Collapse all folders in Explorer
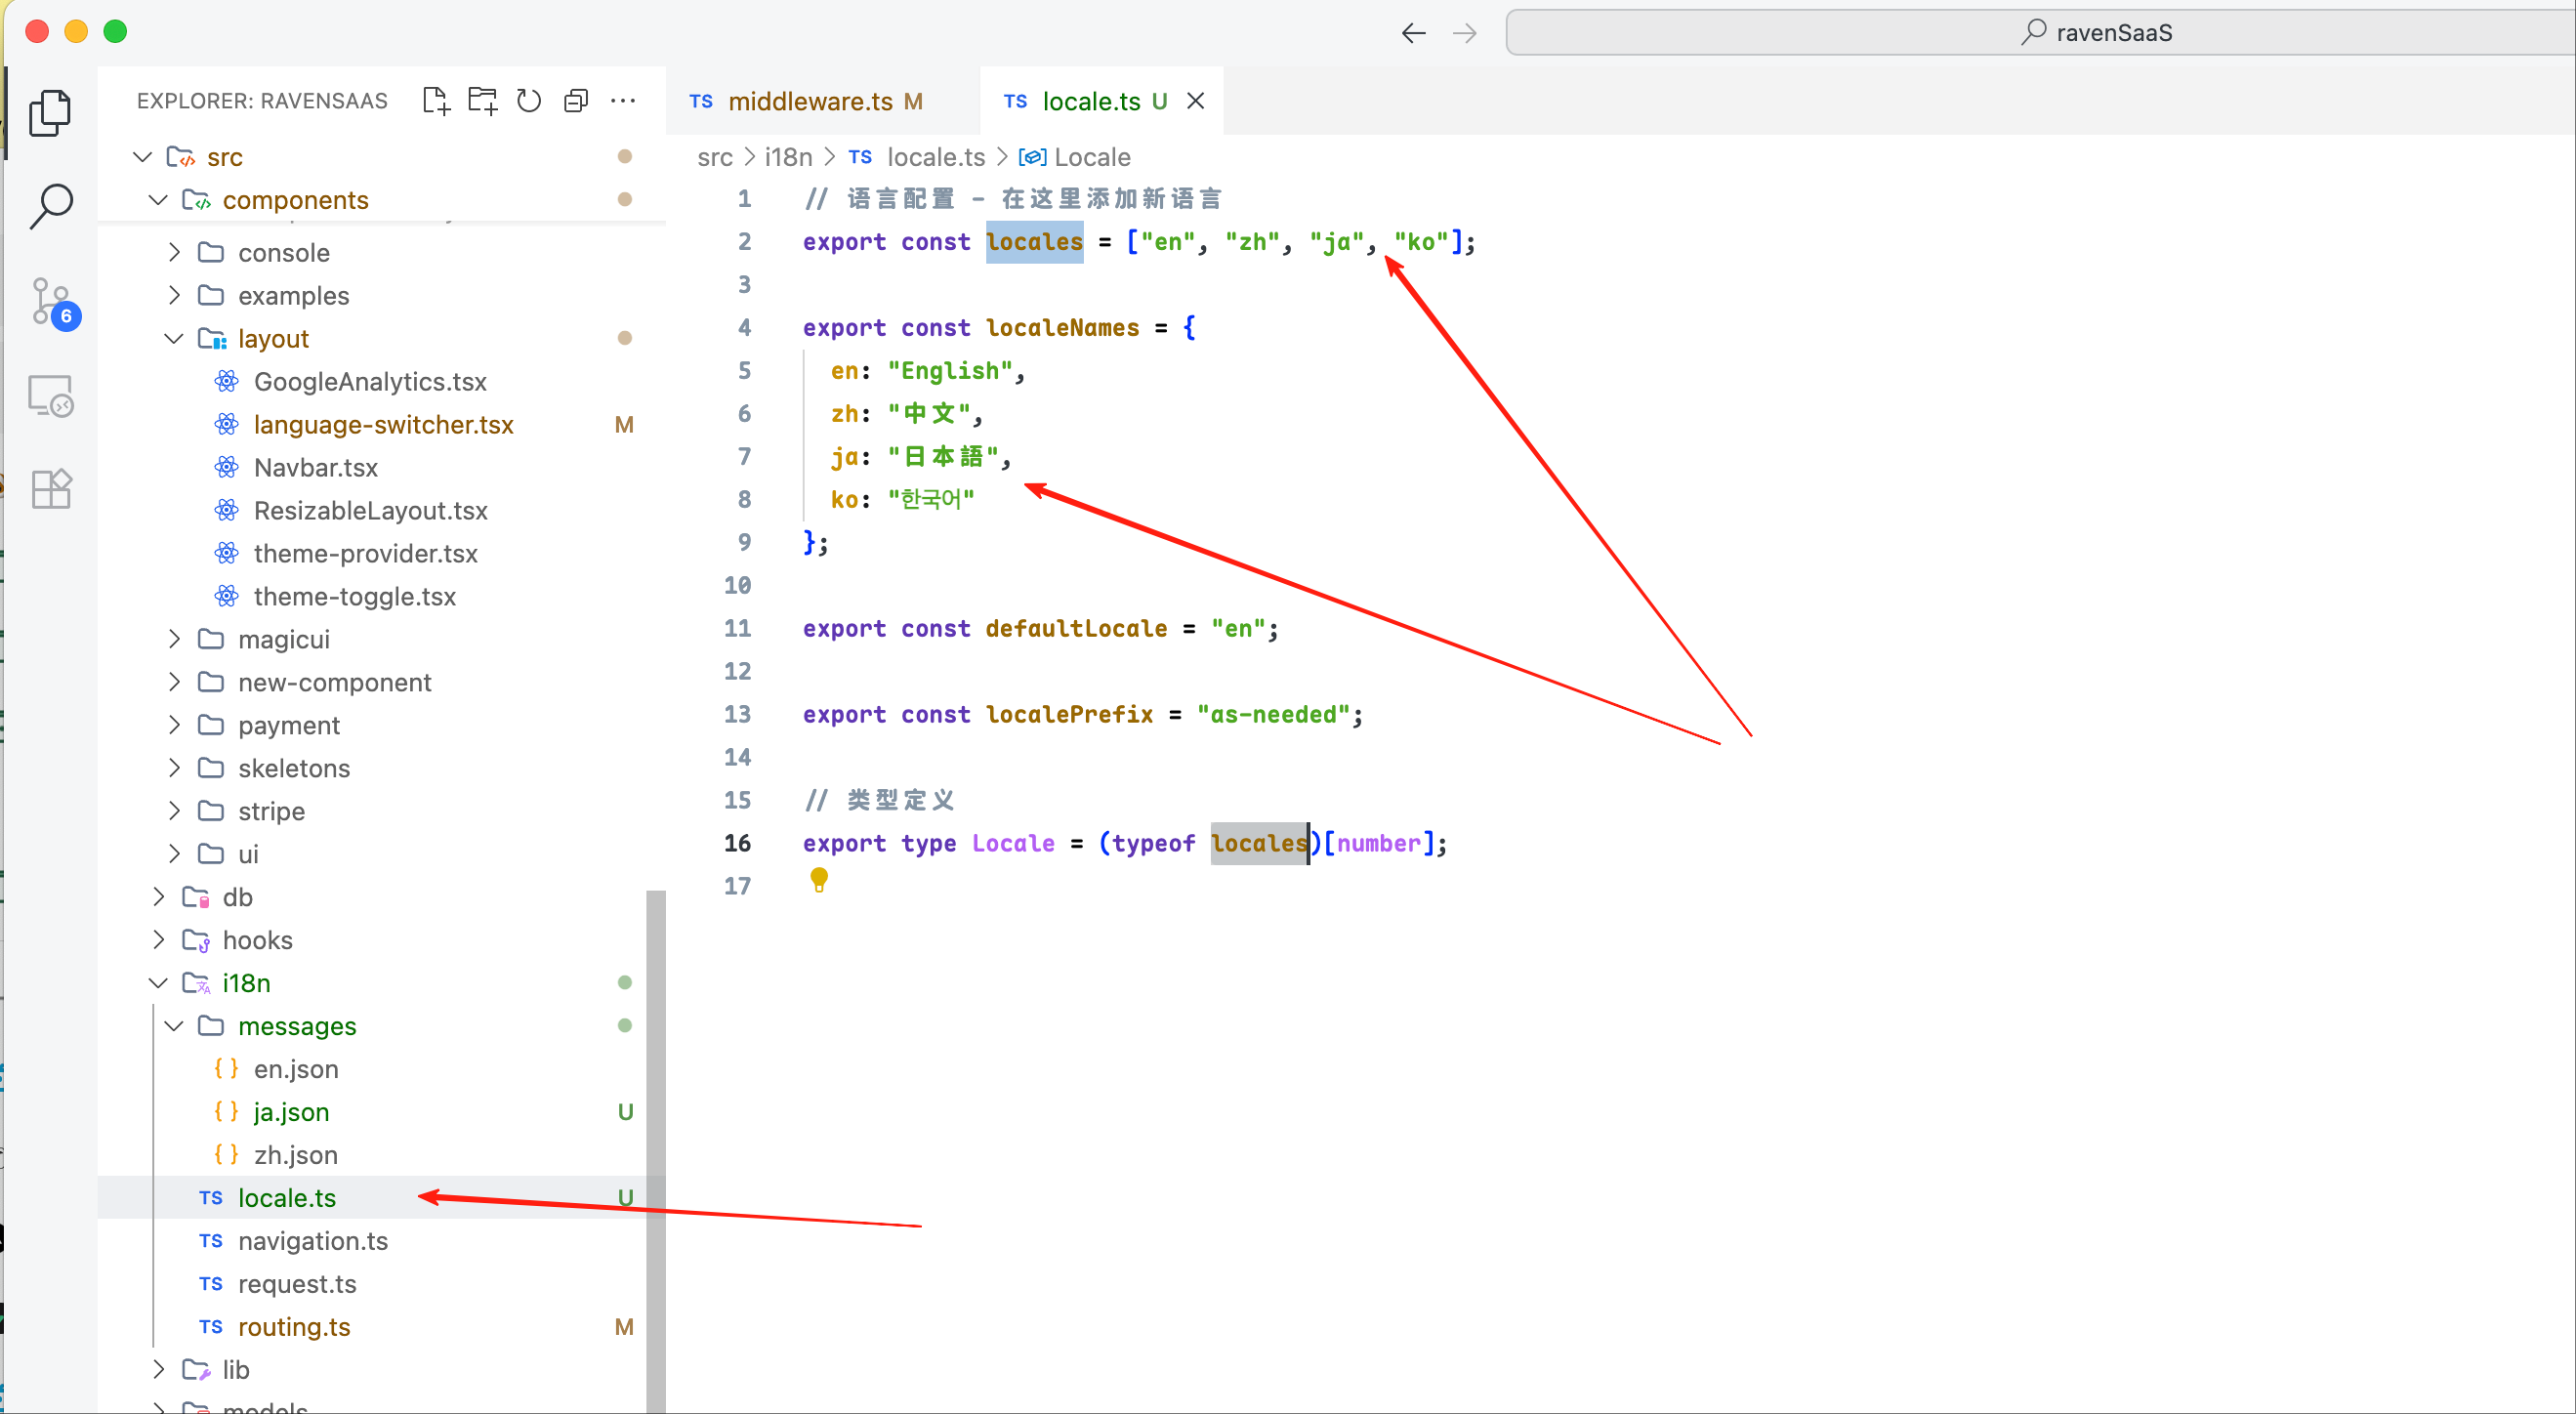This screenshot has height=1414, width=2576. click(x=576, y=101)
